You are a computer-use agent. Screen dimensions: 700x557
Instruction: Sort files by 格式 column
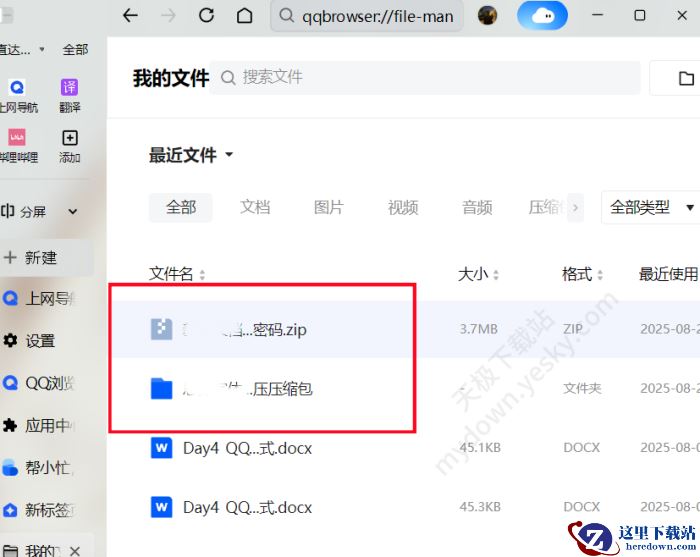click(x=582, y=274)
